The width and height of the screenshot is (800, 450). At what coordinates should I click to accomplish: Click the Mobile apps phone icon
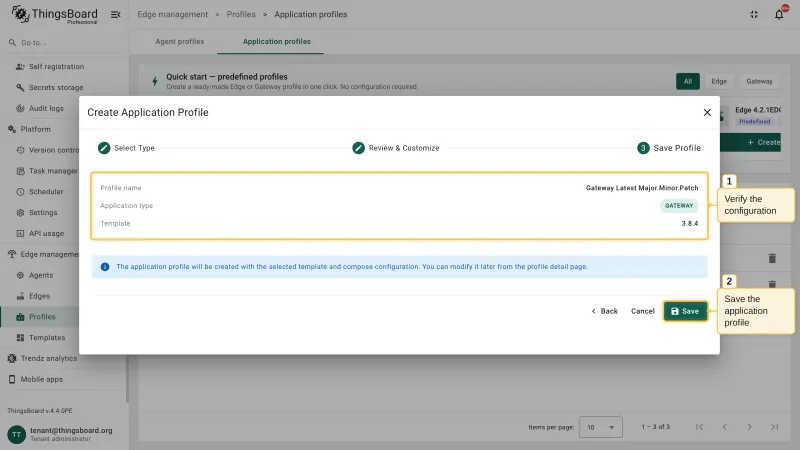click(x=12, y=380)
